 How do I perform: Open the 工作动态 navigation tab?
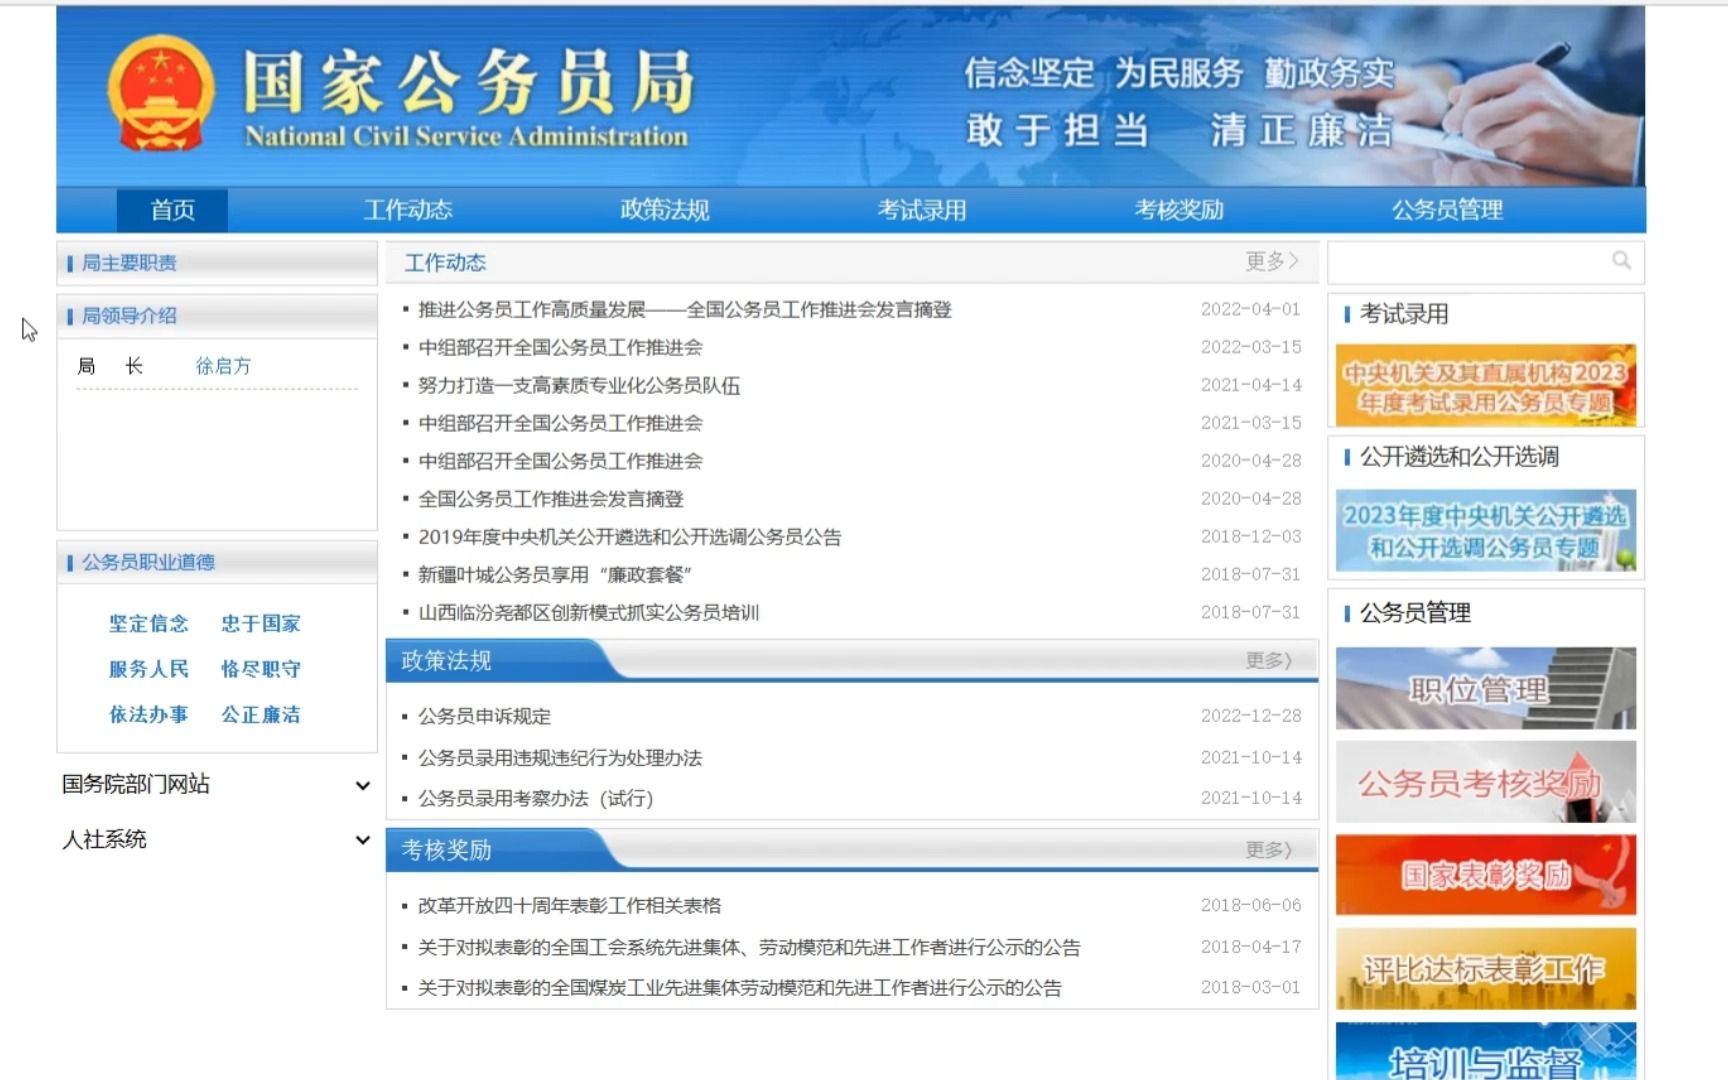408,210
